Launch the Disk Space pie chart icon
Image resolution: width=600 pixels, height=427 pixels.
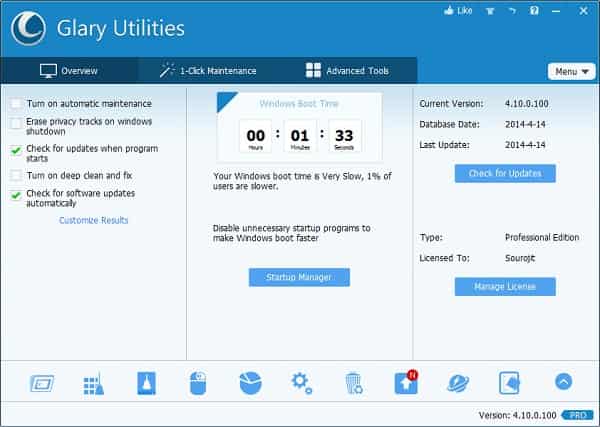pyautogui.click(x=250, y=383)
